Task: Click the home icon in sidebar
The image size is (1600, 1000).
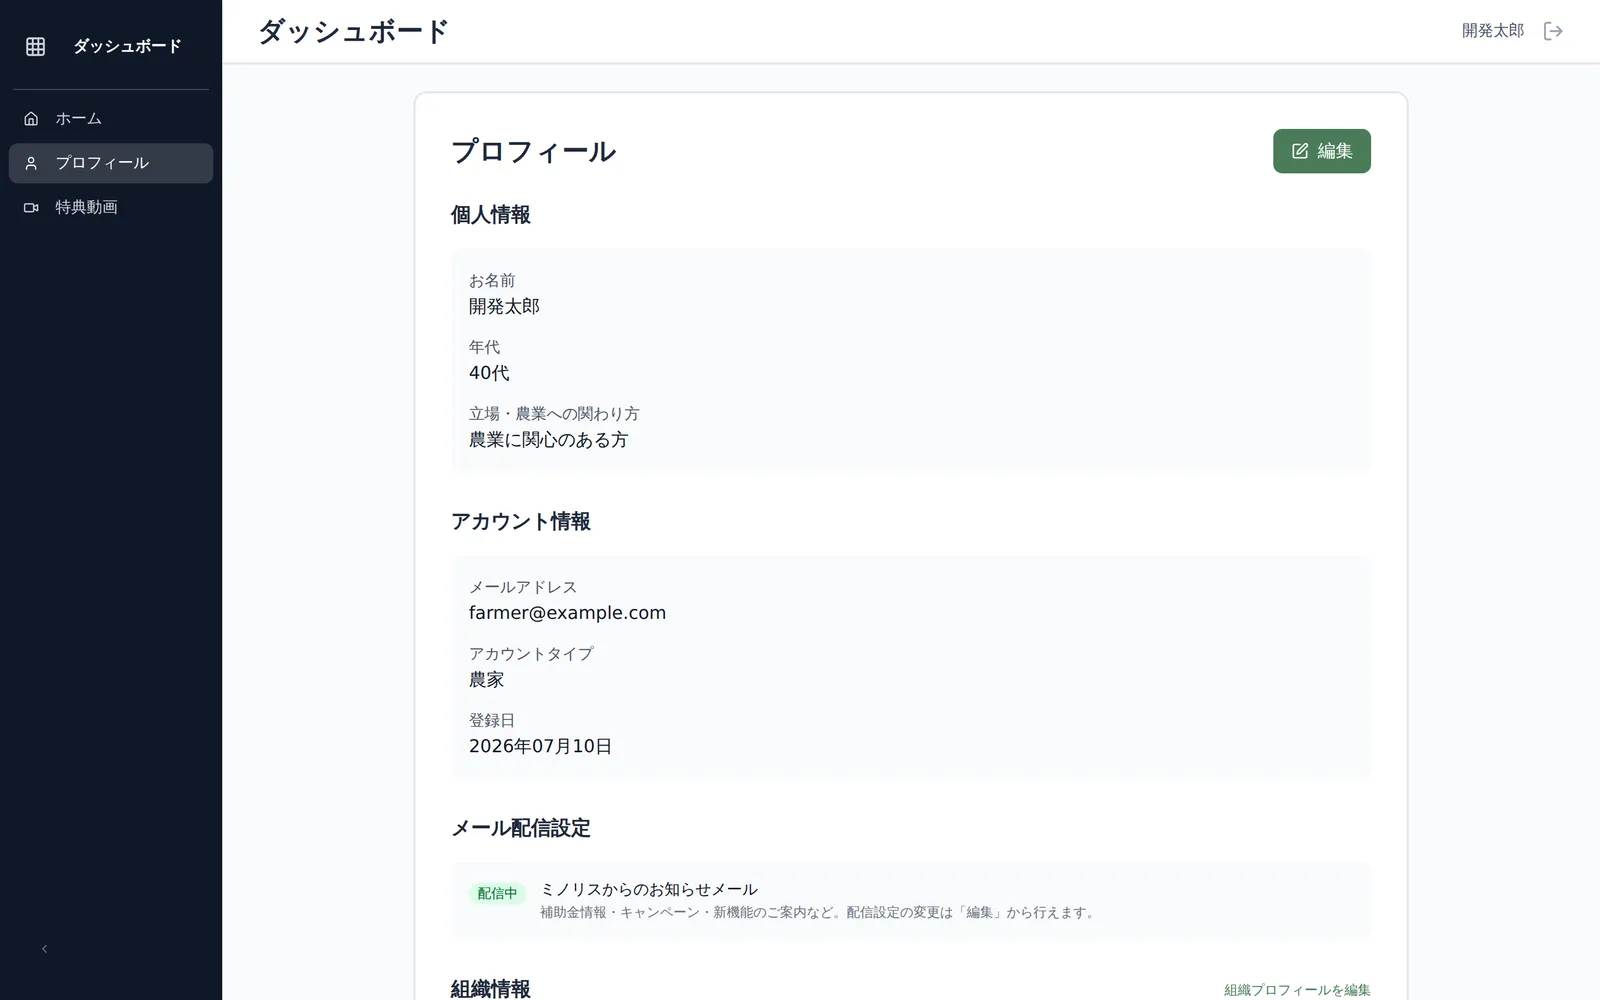Action: coord(31,119)
